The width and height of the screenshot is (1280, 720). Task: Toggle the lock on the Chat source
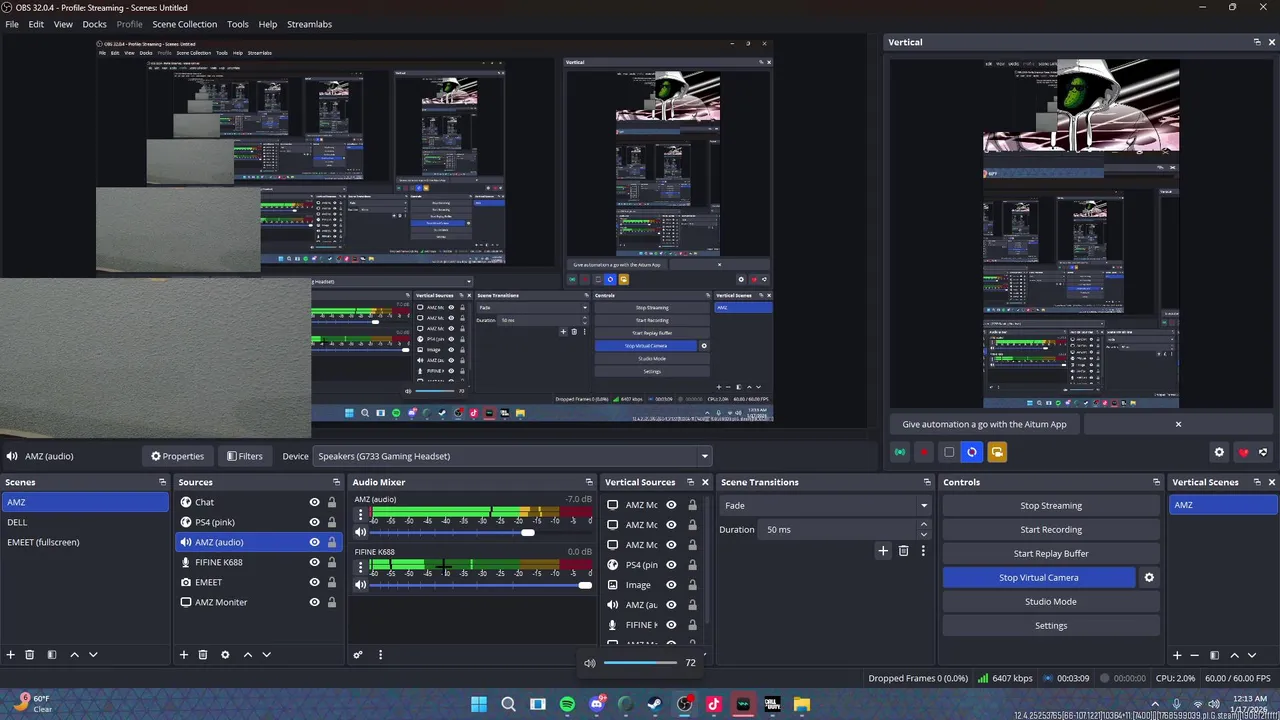(332, 502)
